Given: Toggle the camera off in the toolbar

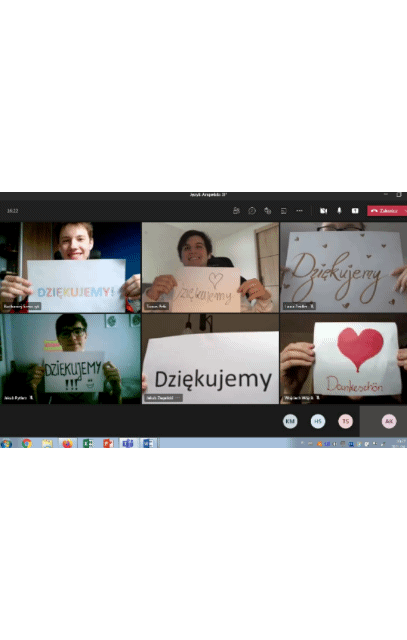Looking at the screenshot, I should 323,211.
